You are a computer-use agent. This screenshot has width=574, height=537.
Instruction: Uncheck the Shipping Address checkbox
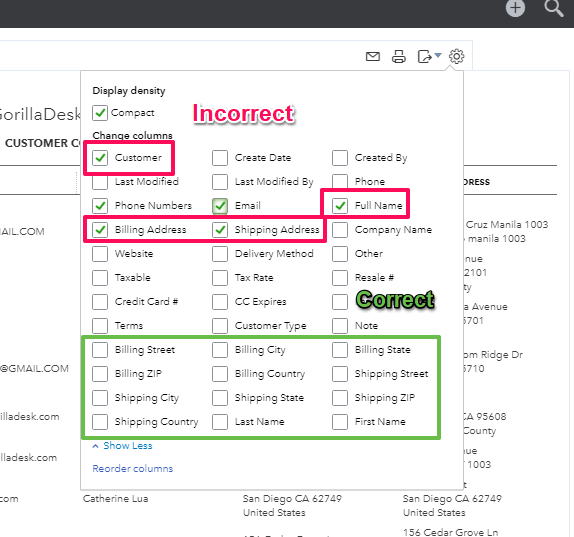click(x=220, y=230)
